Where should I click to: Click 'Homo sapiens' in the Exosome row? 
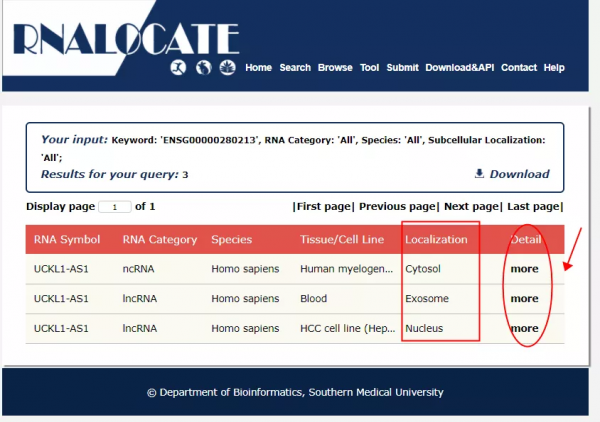tap(245, 298)
